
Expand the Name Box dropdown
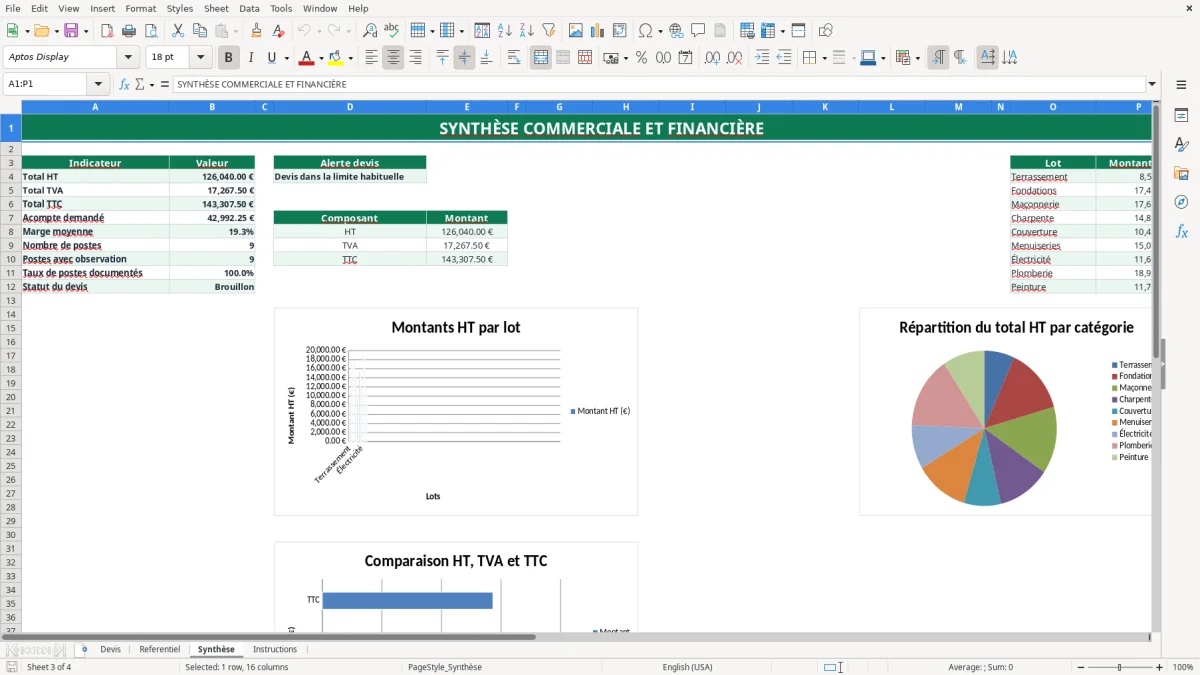click(x=98, y=84)
